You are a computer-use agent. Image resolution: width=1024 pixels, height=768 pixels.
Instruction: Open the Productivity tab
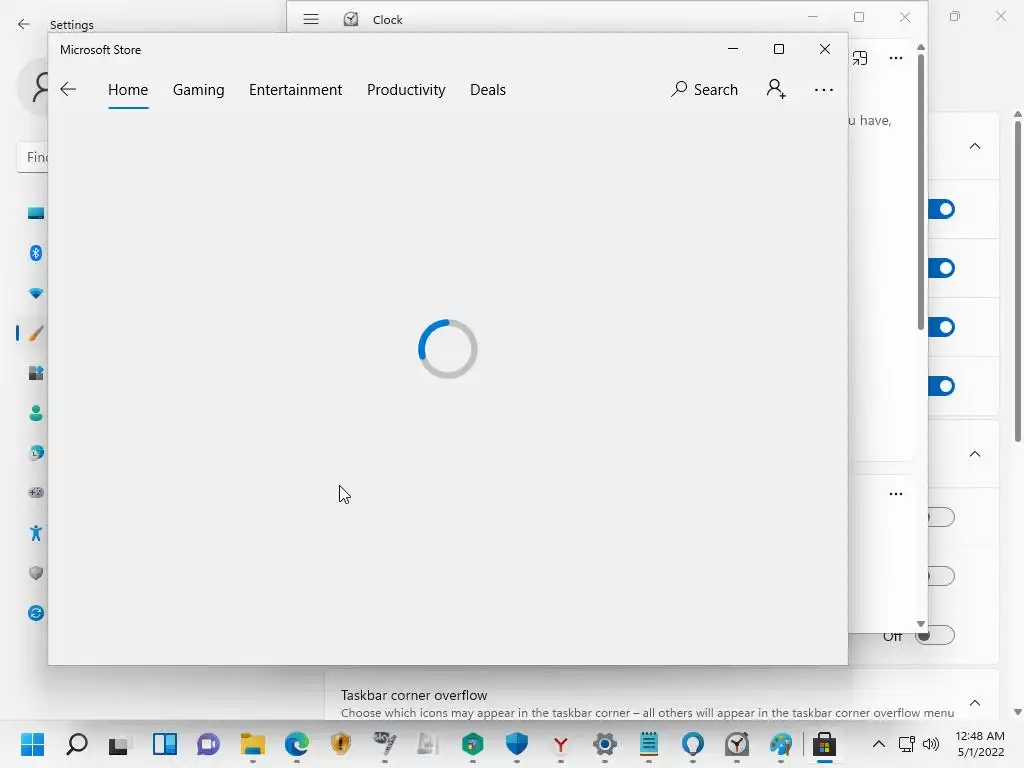pos(406,89)
